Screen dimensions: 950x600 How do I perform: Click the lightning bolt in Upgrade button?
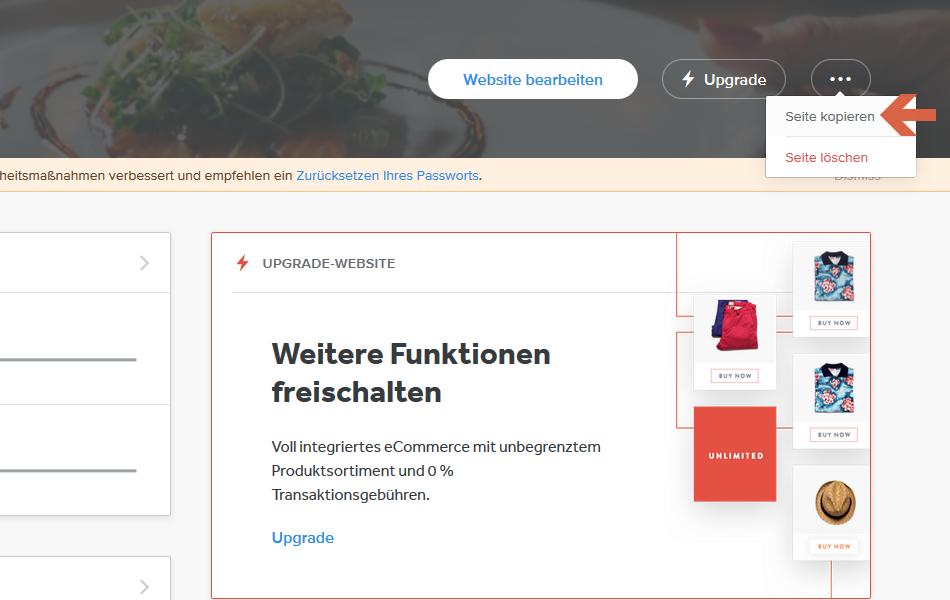[x=688, y=79]
